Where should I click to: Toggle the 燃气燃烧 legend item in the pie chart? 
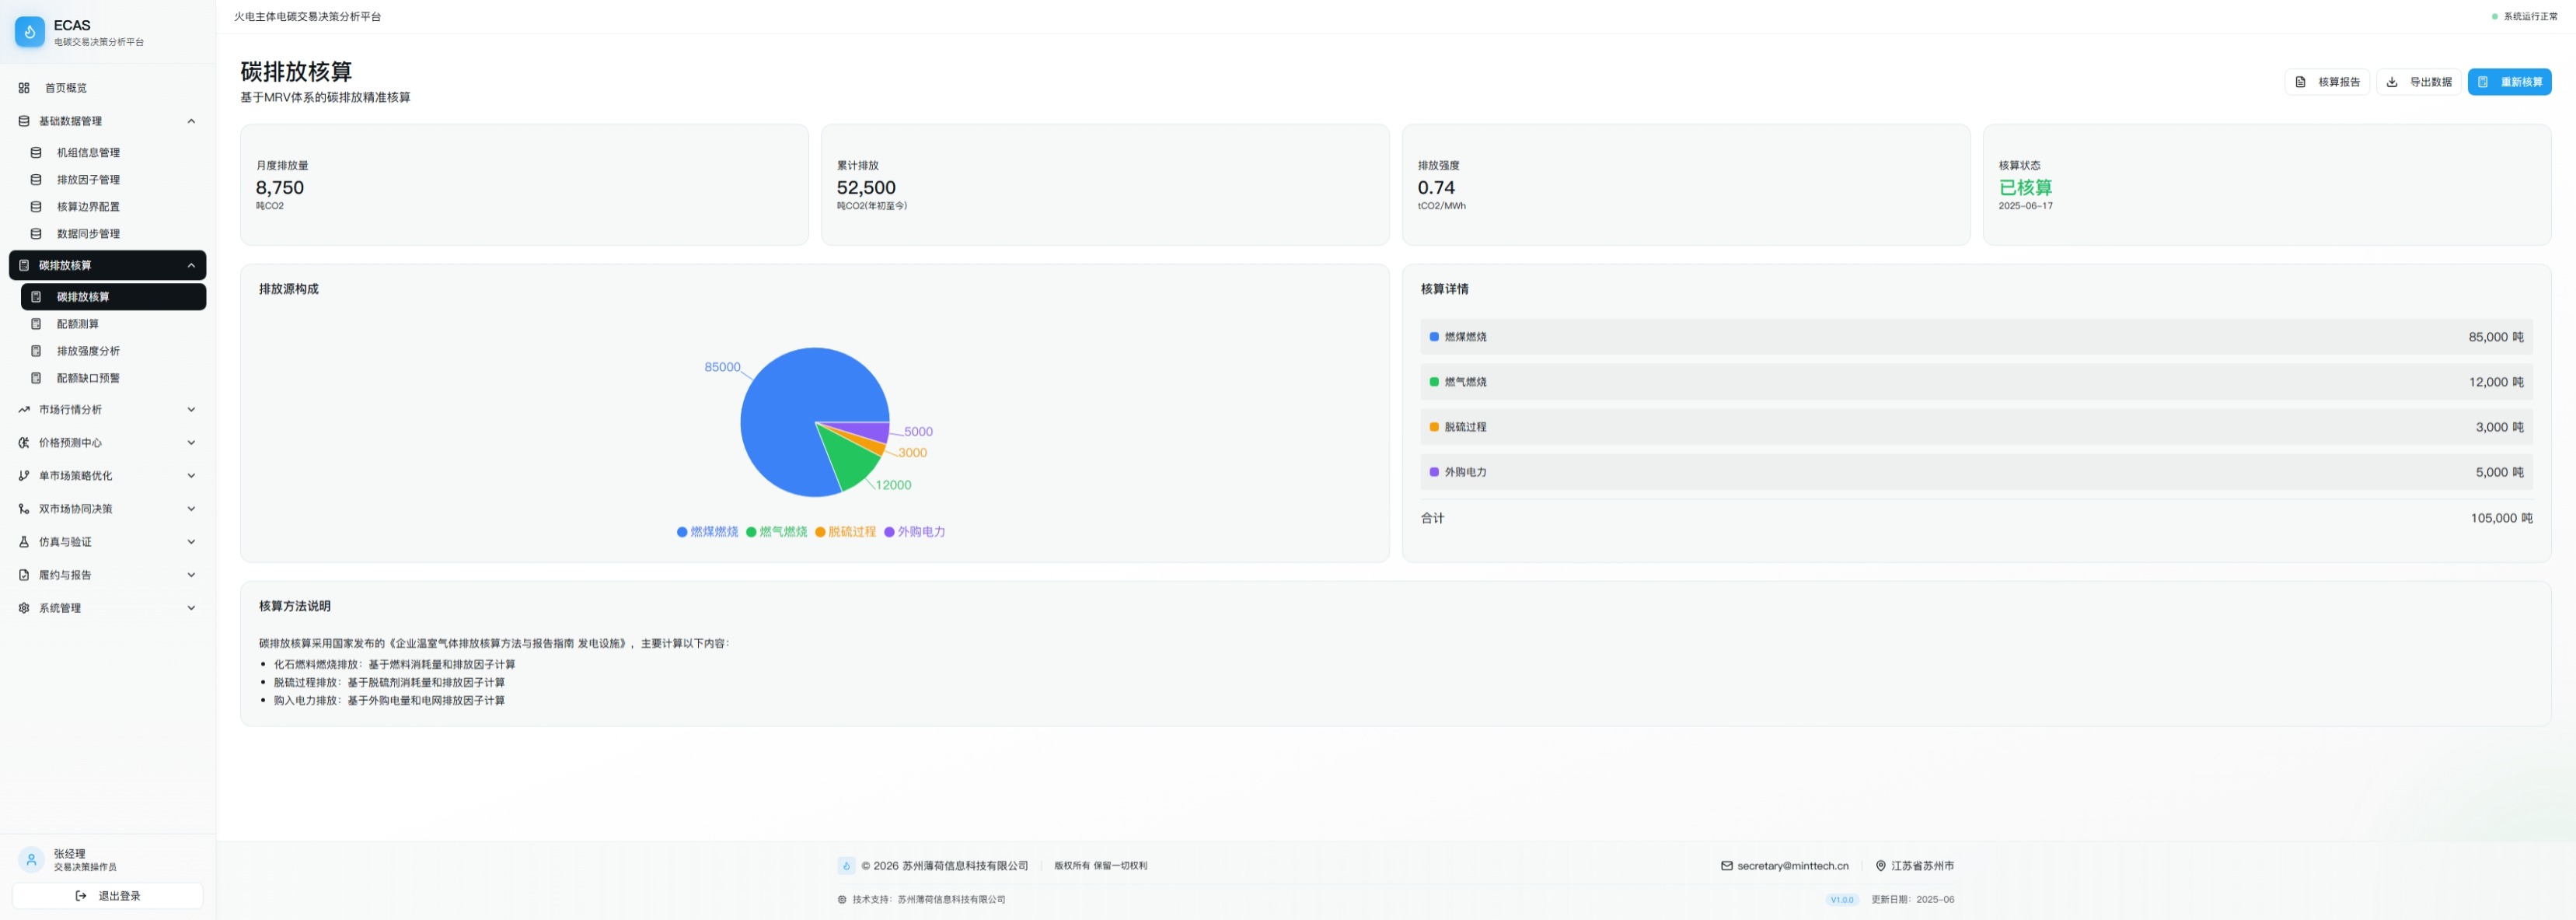point(777,532)
